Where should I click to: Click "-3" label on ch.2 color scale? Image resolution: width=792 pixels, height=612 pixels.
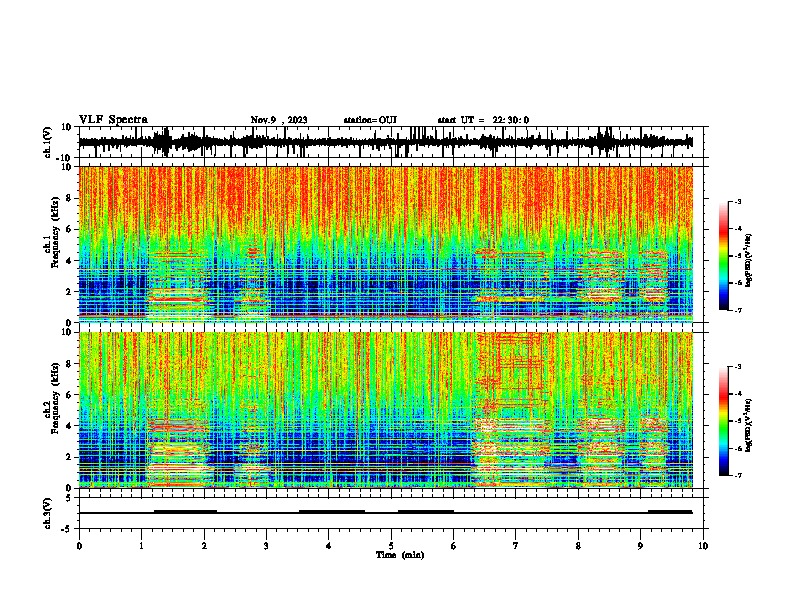[737, 367]
